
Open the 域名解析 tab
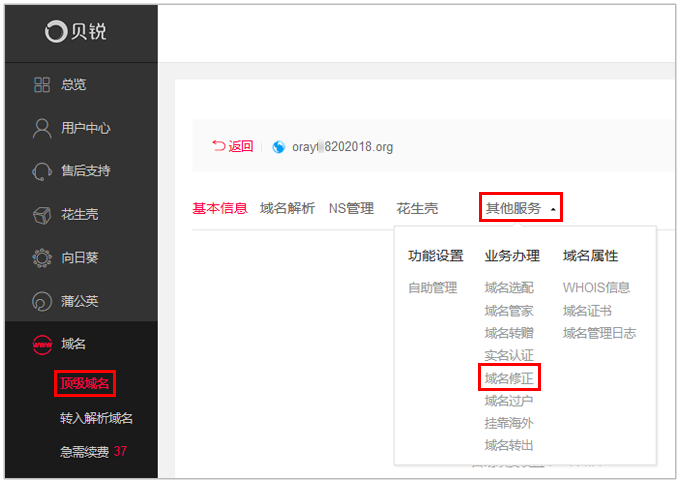pos(287,208)
